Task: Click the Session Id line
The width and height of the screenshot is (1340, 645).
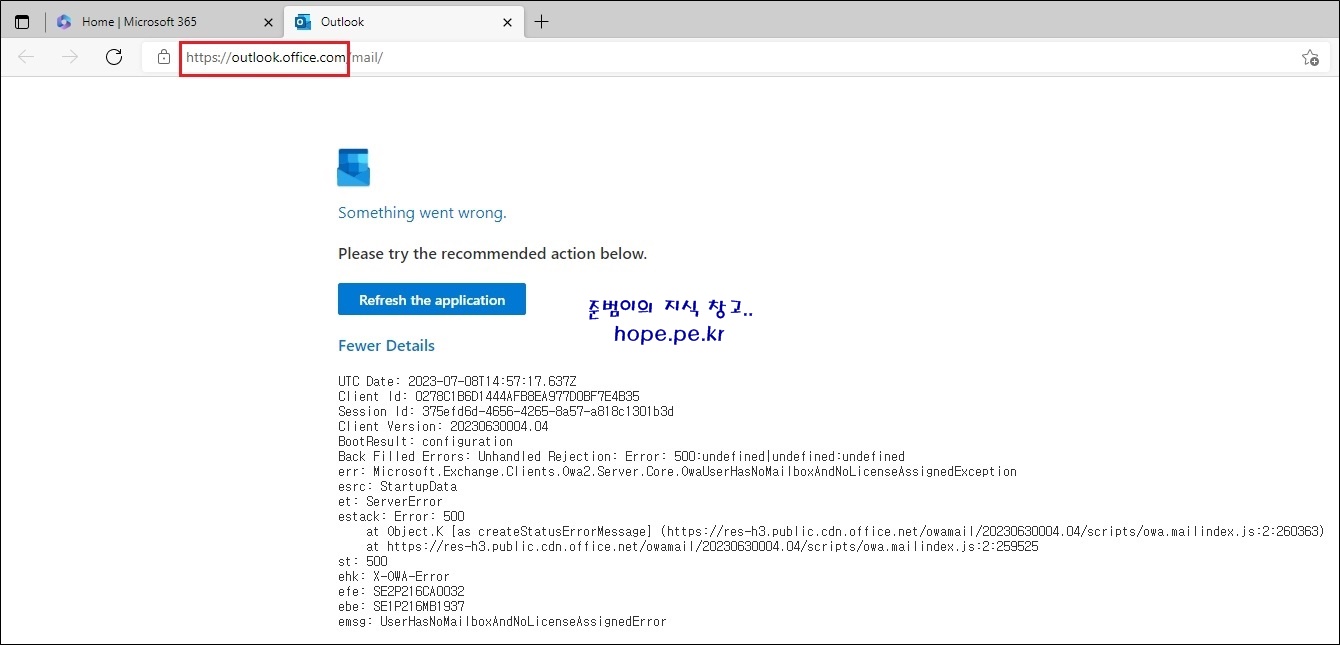Action: tap(506, 411)
